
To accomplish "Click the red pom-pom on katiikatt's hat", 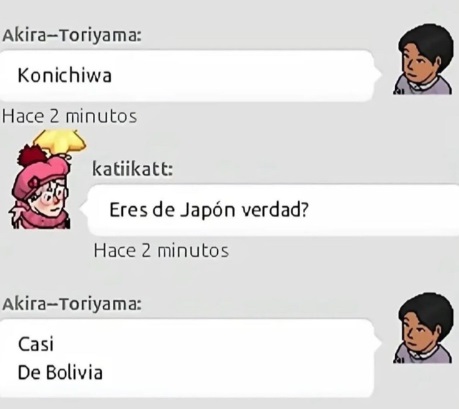I will (x=33, y=157).
